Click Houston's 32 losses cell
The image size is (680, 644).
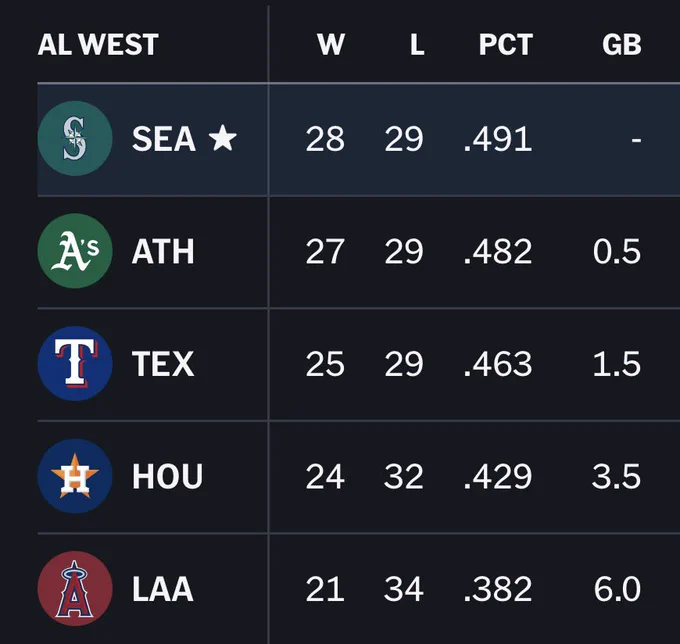pyautogui.click(x=403, y=477)
